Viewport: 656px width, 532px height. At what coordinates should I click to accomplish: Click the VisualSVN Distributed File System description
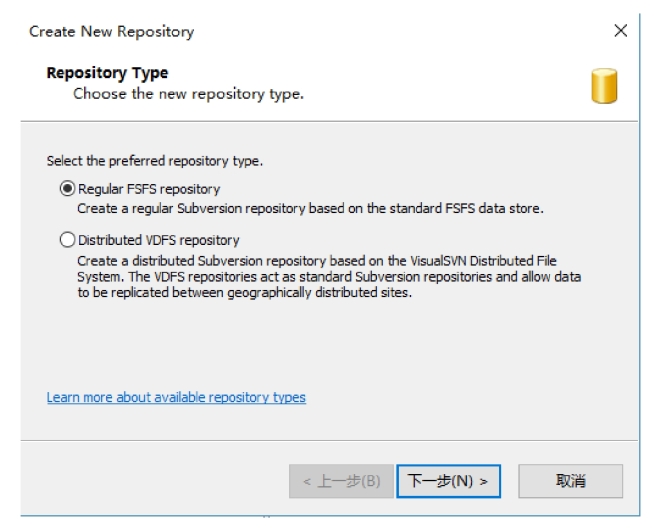[329, 276]
